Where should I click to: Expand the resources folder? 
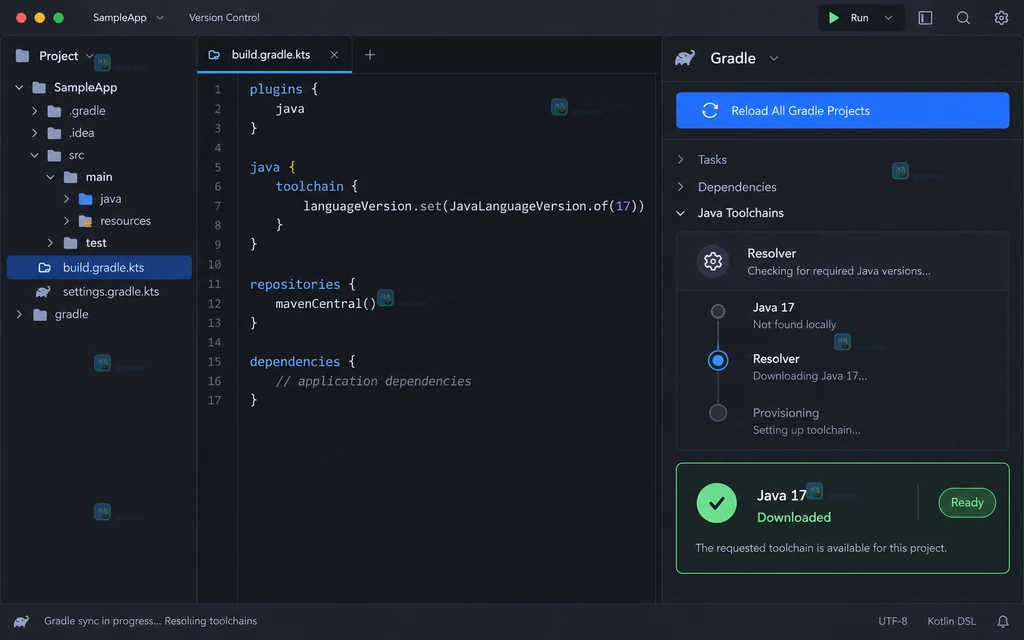66,221
